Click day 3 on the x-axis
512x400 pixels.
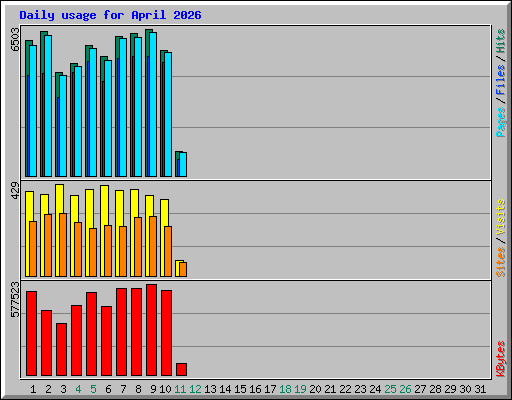coord(63,389)
